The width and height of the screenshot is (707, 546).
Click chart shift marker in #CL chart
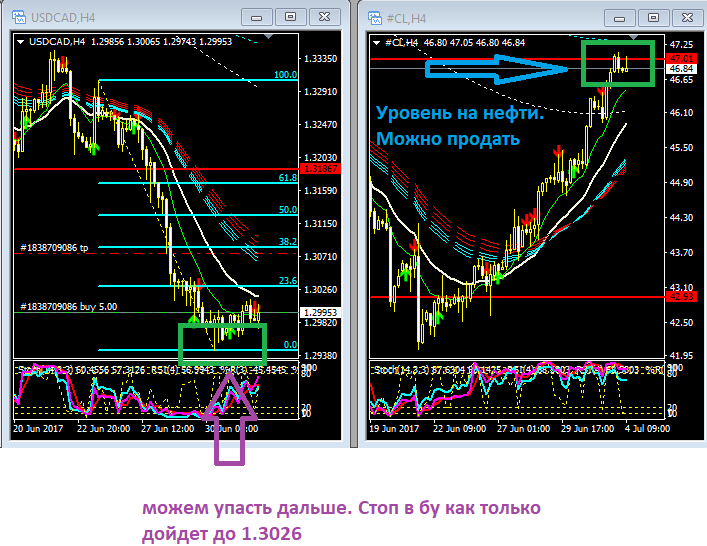tap(633, 37)
